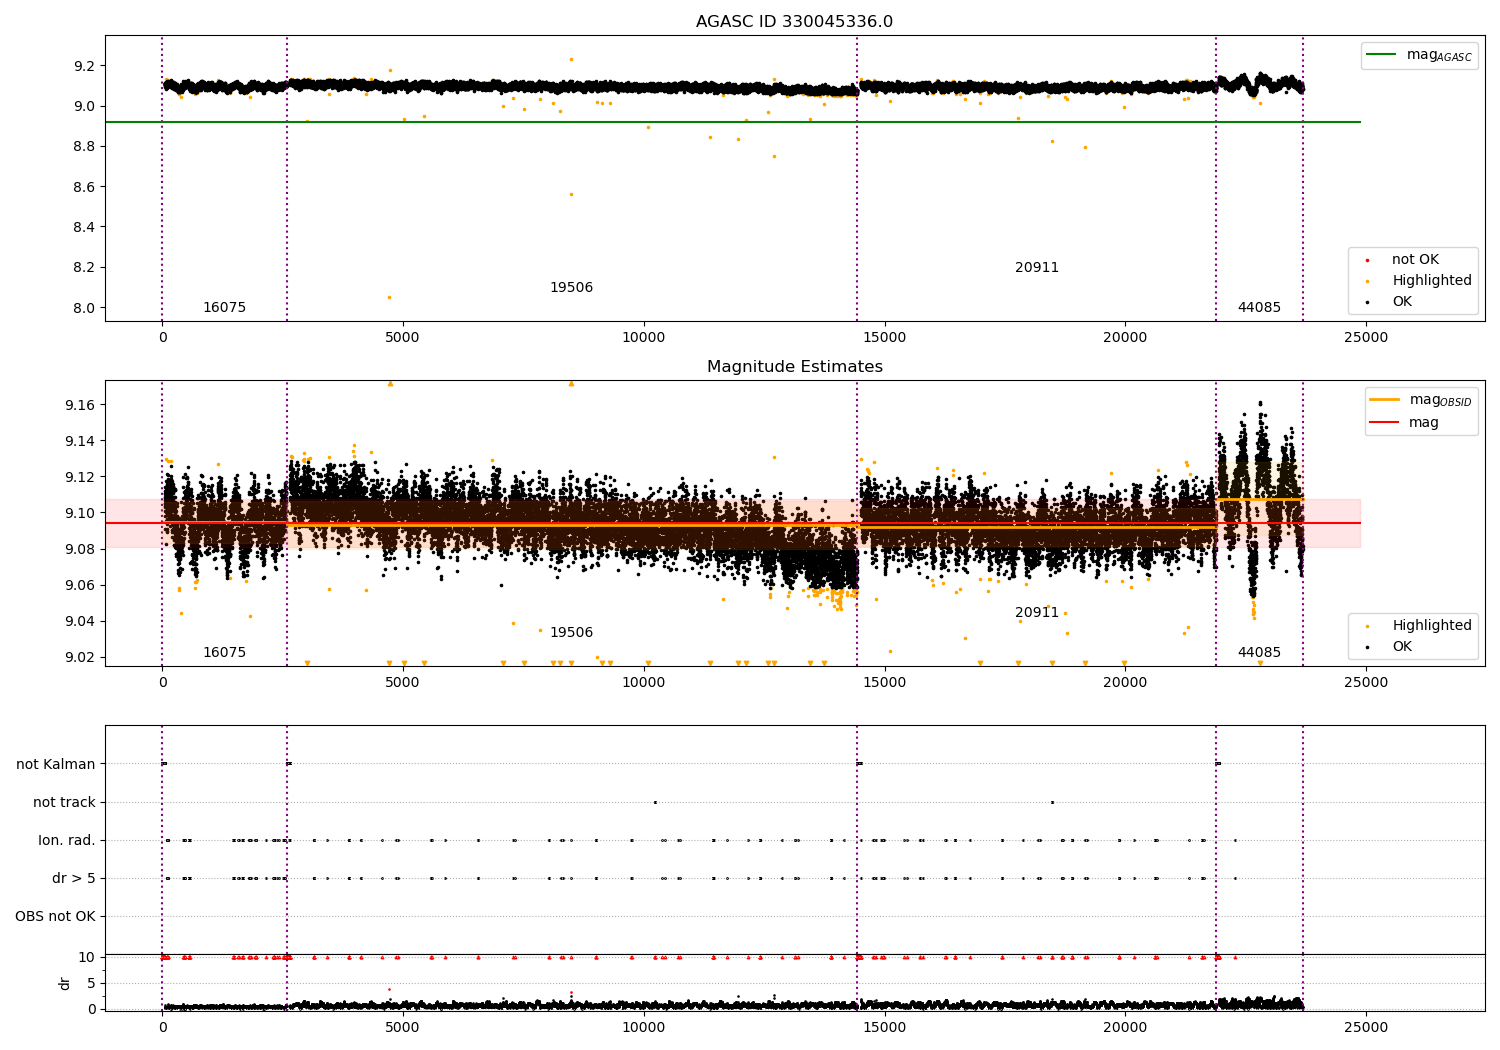This screenshot has width=1500, height=1050.
Task: Click y-axis tick 9.10
Action: pos(80,513)
